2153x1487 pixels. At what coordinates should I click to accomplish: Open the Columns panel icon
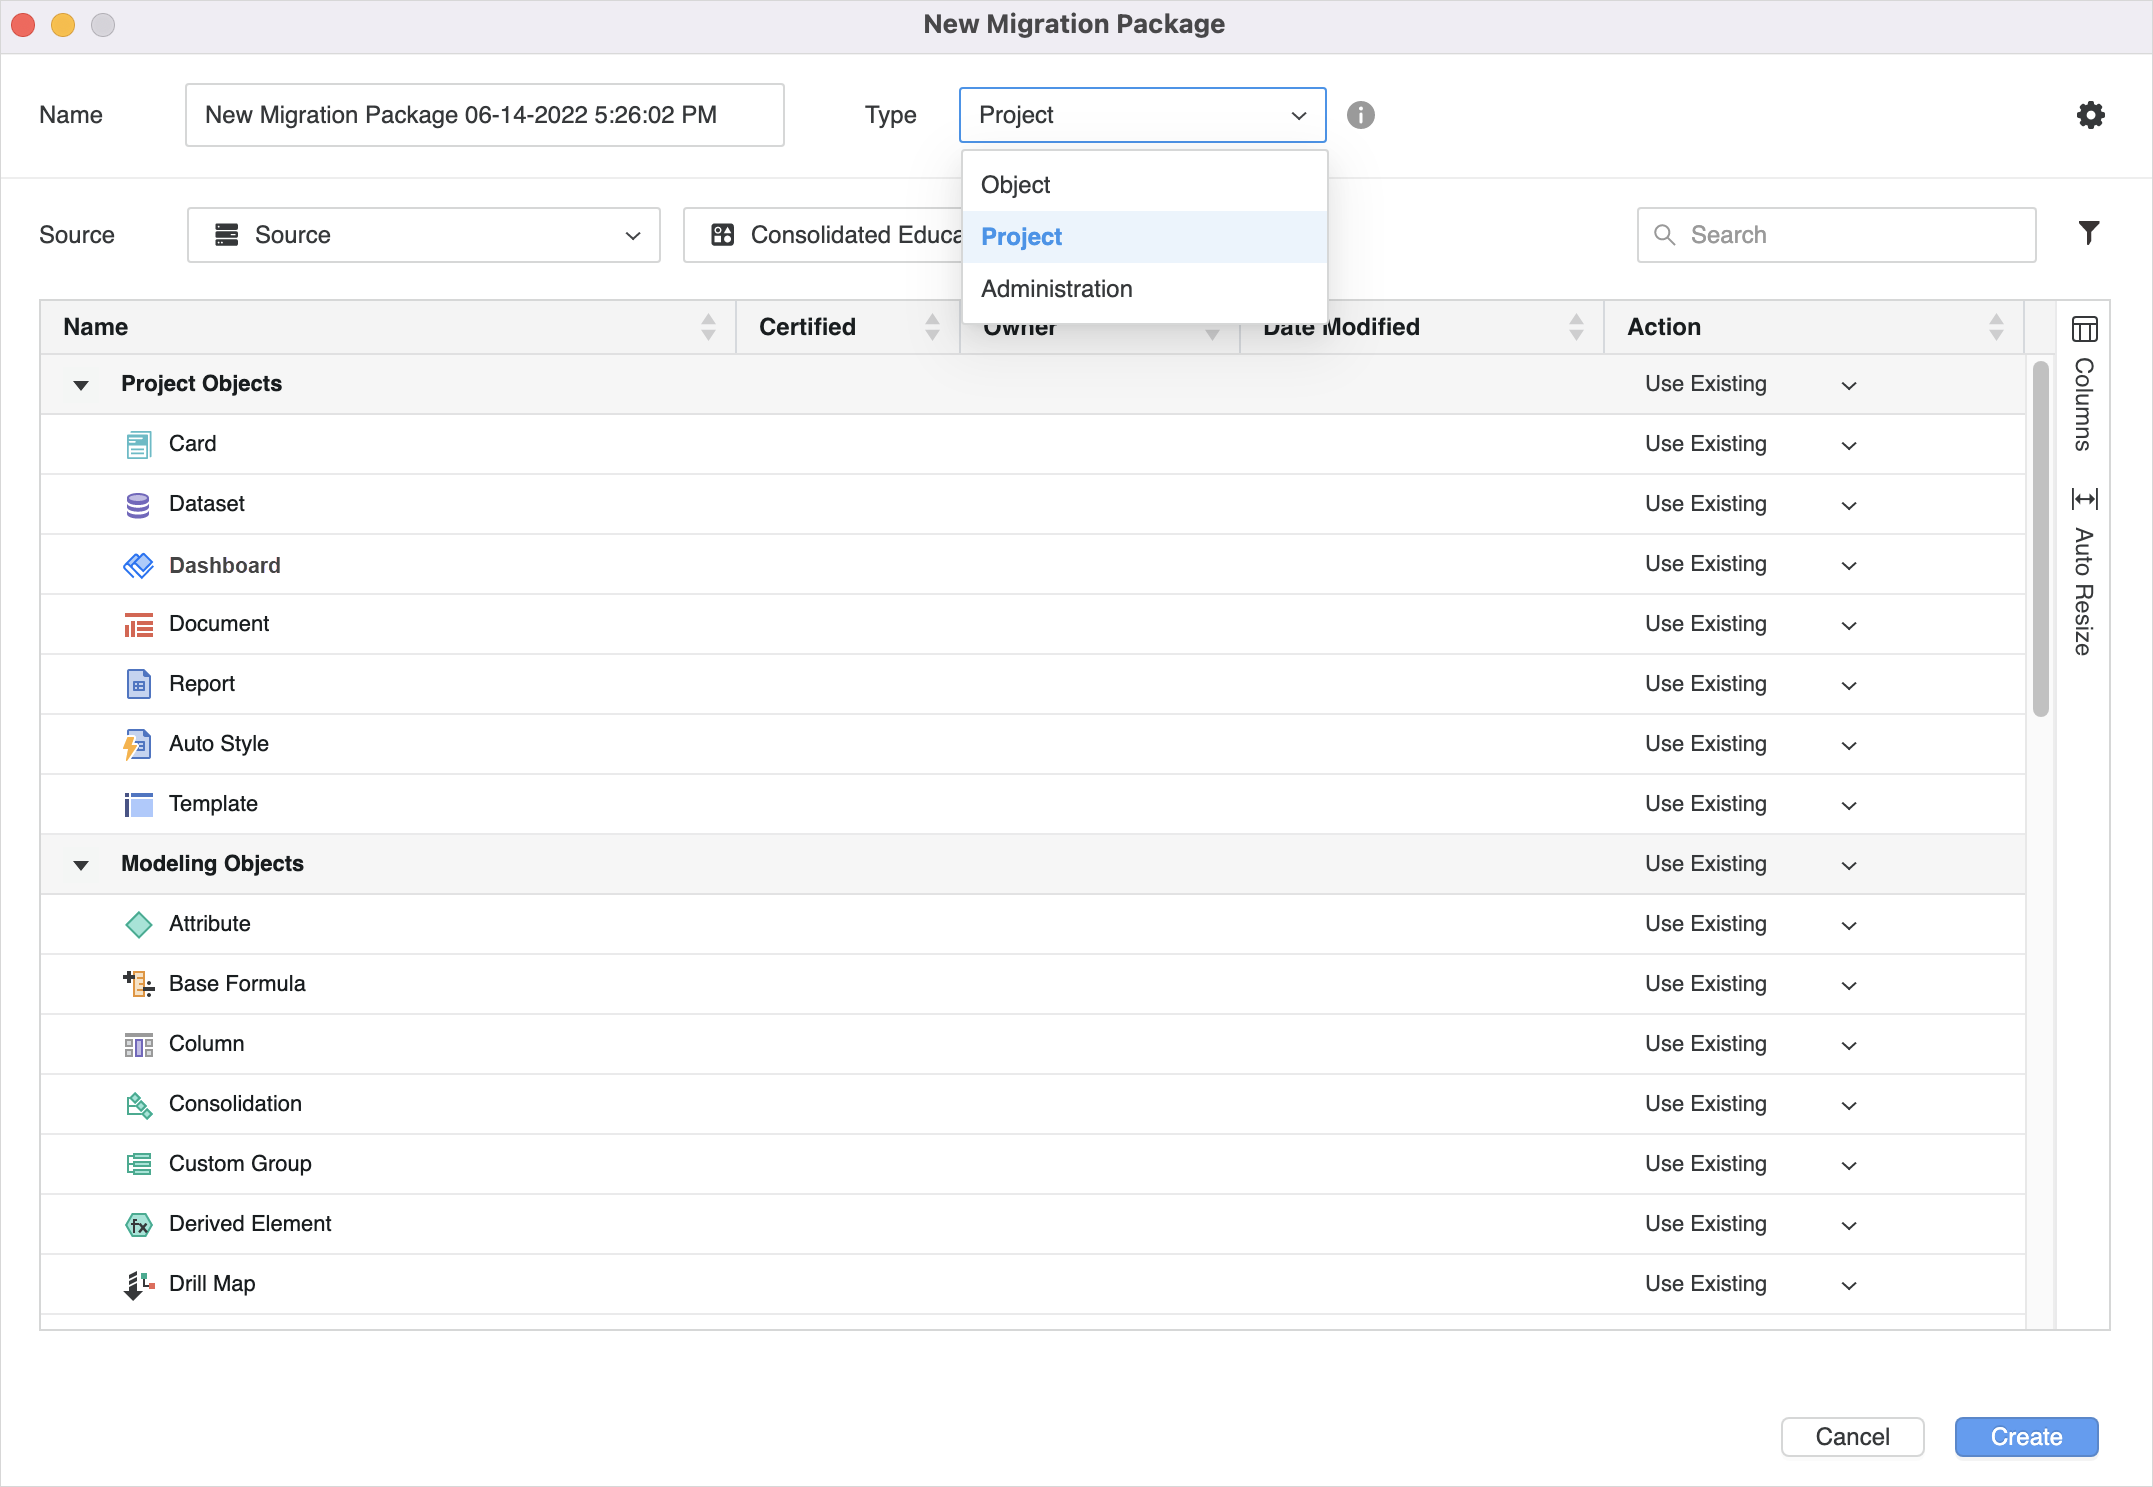[2084, 329]
